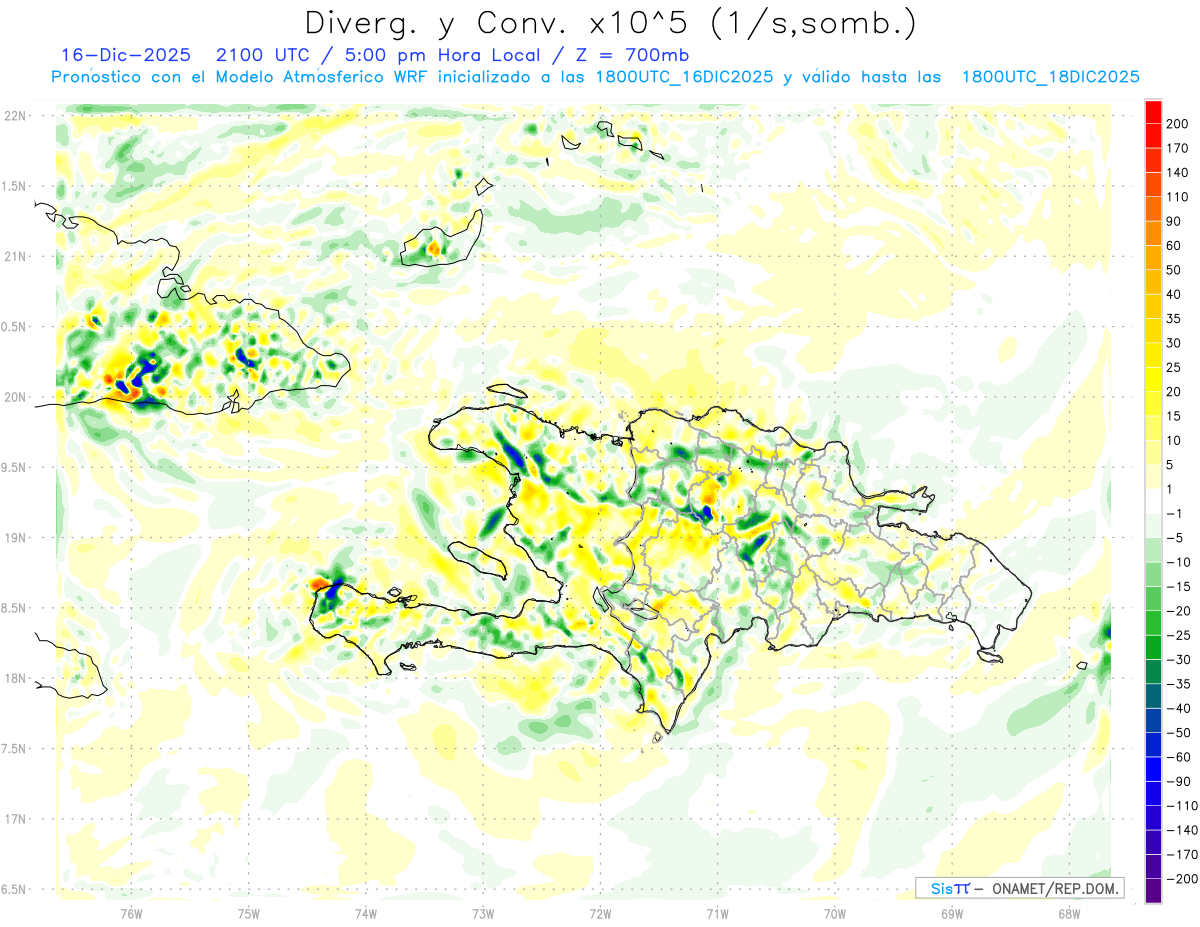Click the '72W' longitude axis label
Image resolution: width=1200 pixels, height=927 pixels.
600,914
